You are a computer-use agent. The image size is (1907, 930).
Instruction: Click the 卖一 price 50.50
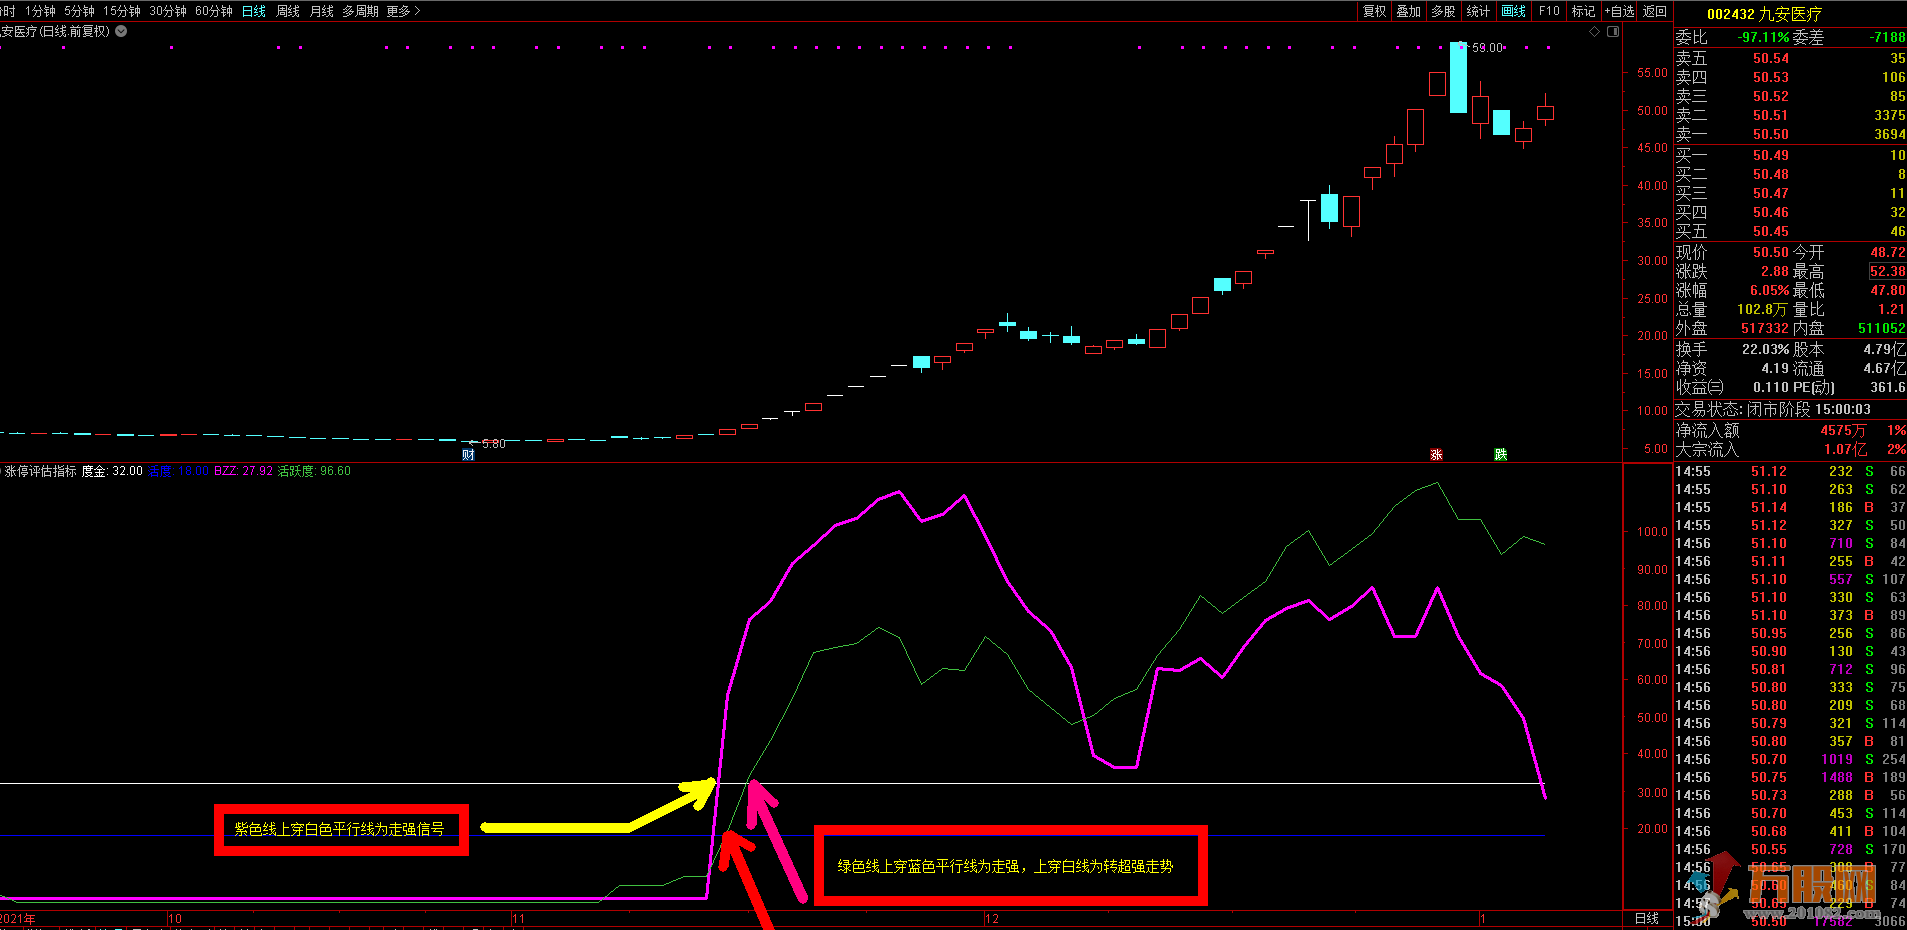(1770, 134)
